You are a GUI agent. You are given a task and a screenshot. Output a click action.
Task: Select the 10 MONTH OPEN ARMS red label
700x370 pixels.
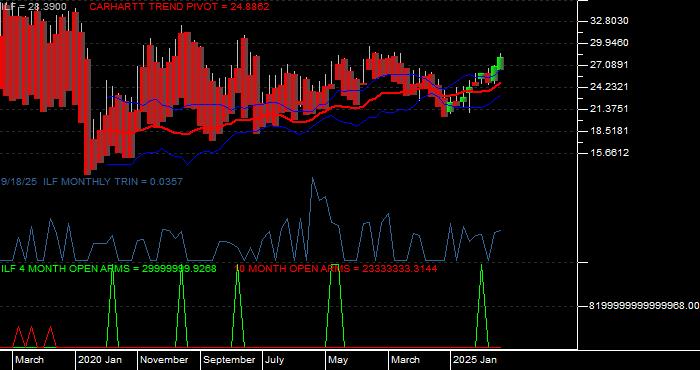click(x=336, y=269)
